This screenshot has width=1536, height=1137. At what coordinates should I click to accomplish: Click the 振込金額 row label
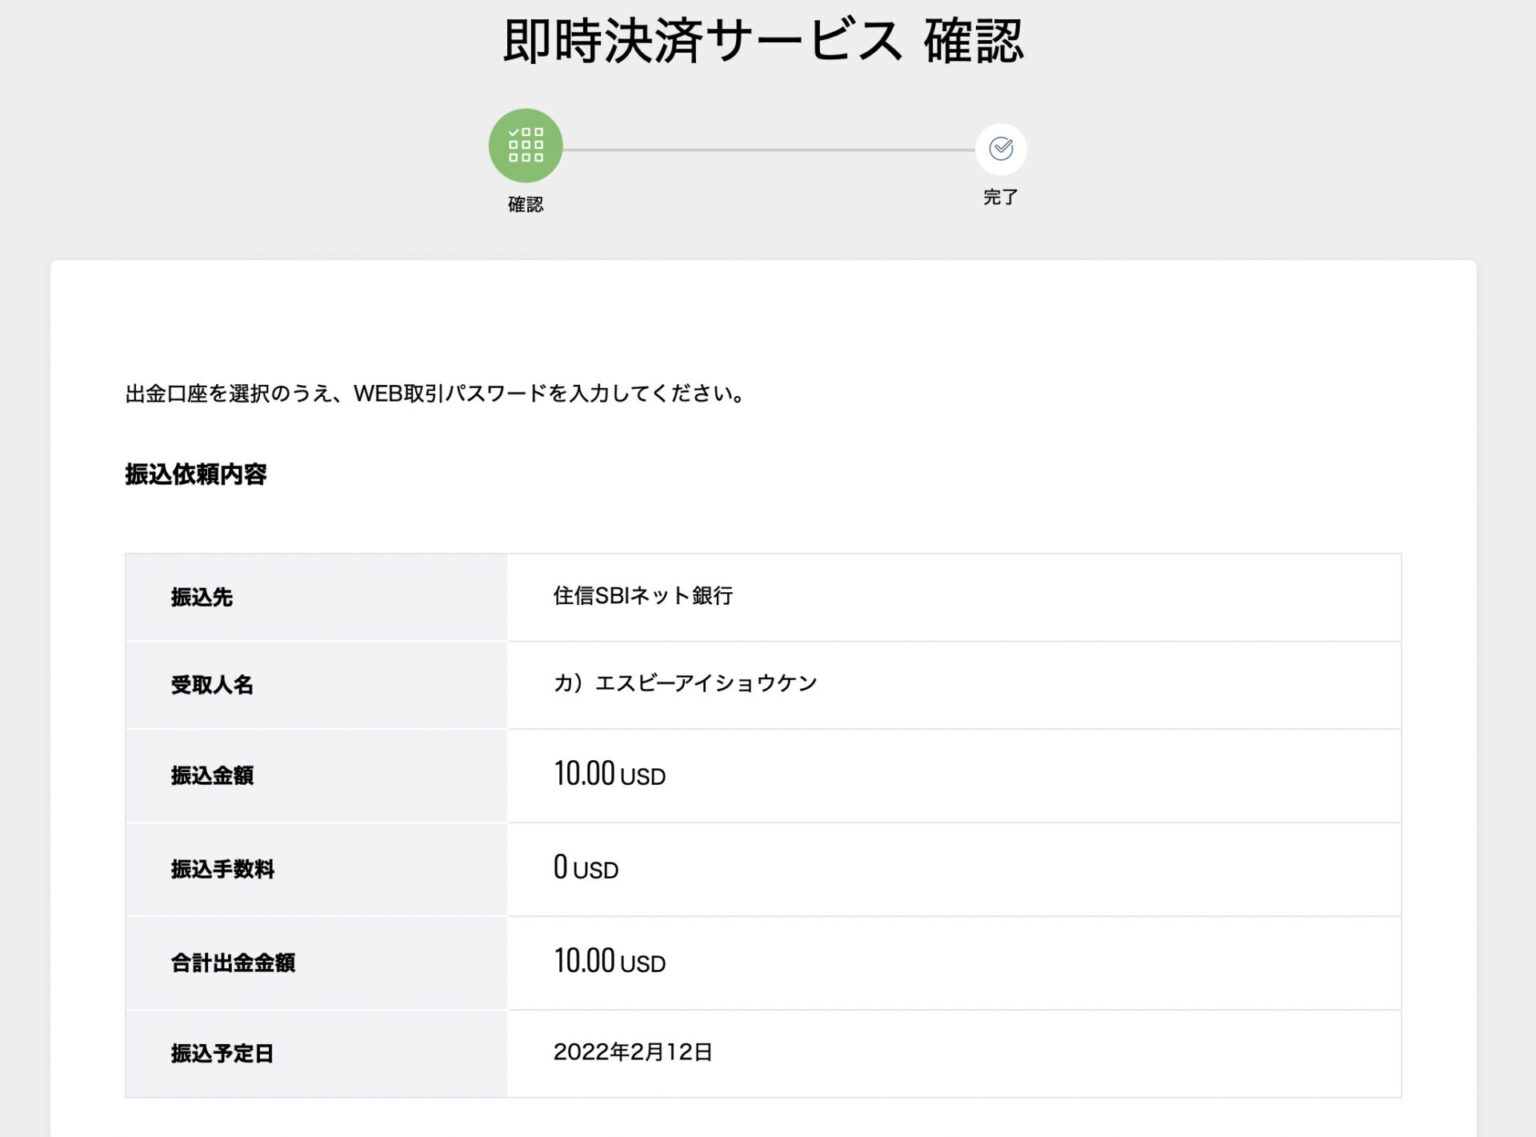[x=212, y=775]
